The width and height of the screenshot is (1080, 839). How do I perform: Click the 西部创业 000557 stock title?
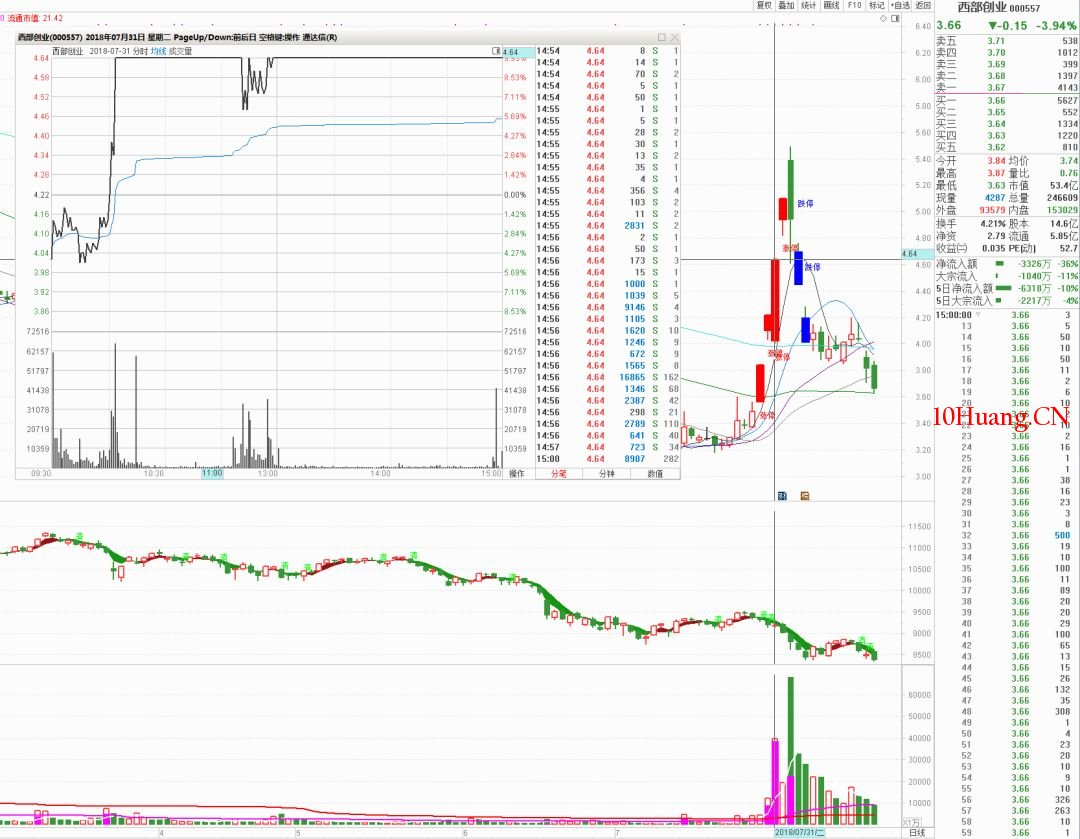coord(998,8)
